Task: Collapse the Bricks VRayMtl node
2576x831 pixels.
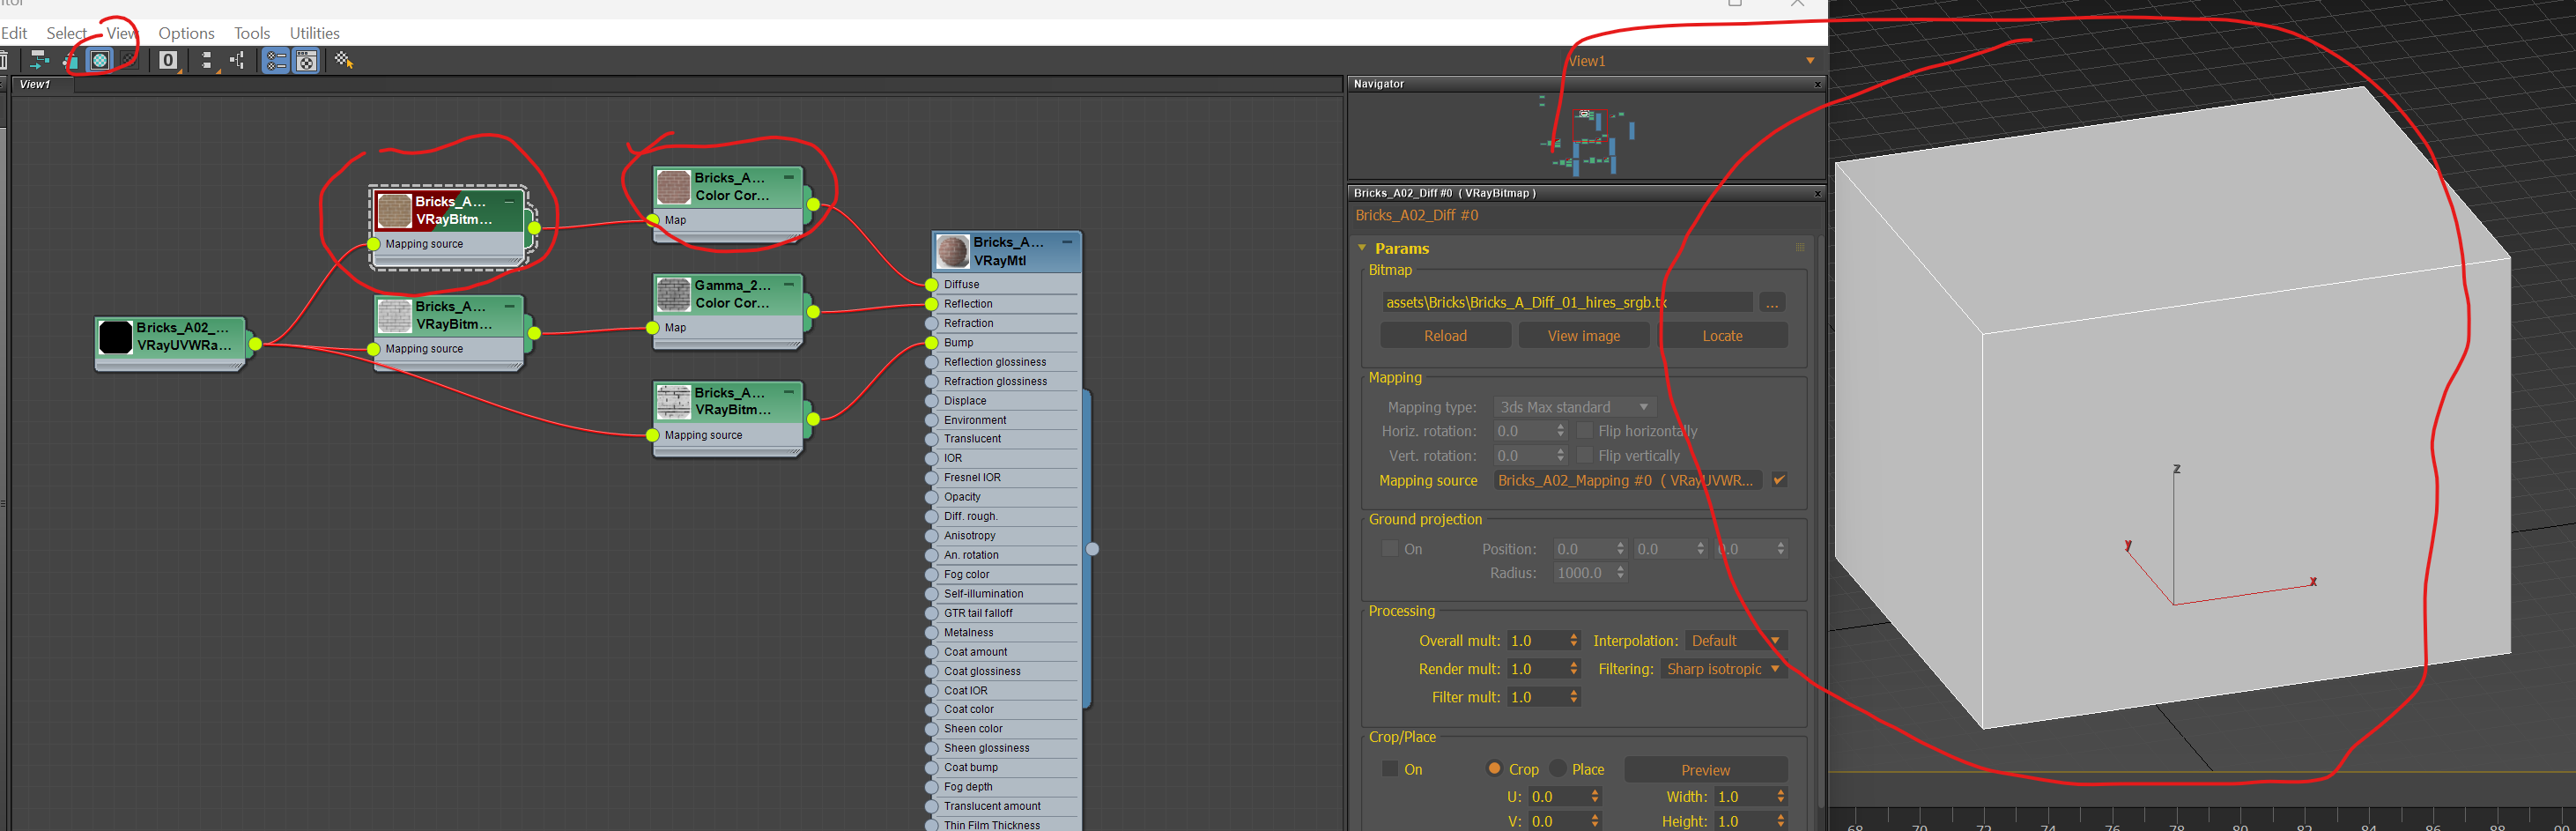Action: 1067,242
